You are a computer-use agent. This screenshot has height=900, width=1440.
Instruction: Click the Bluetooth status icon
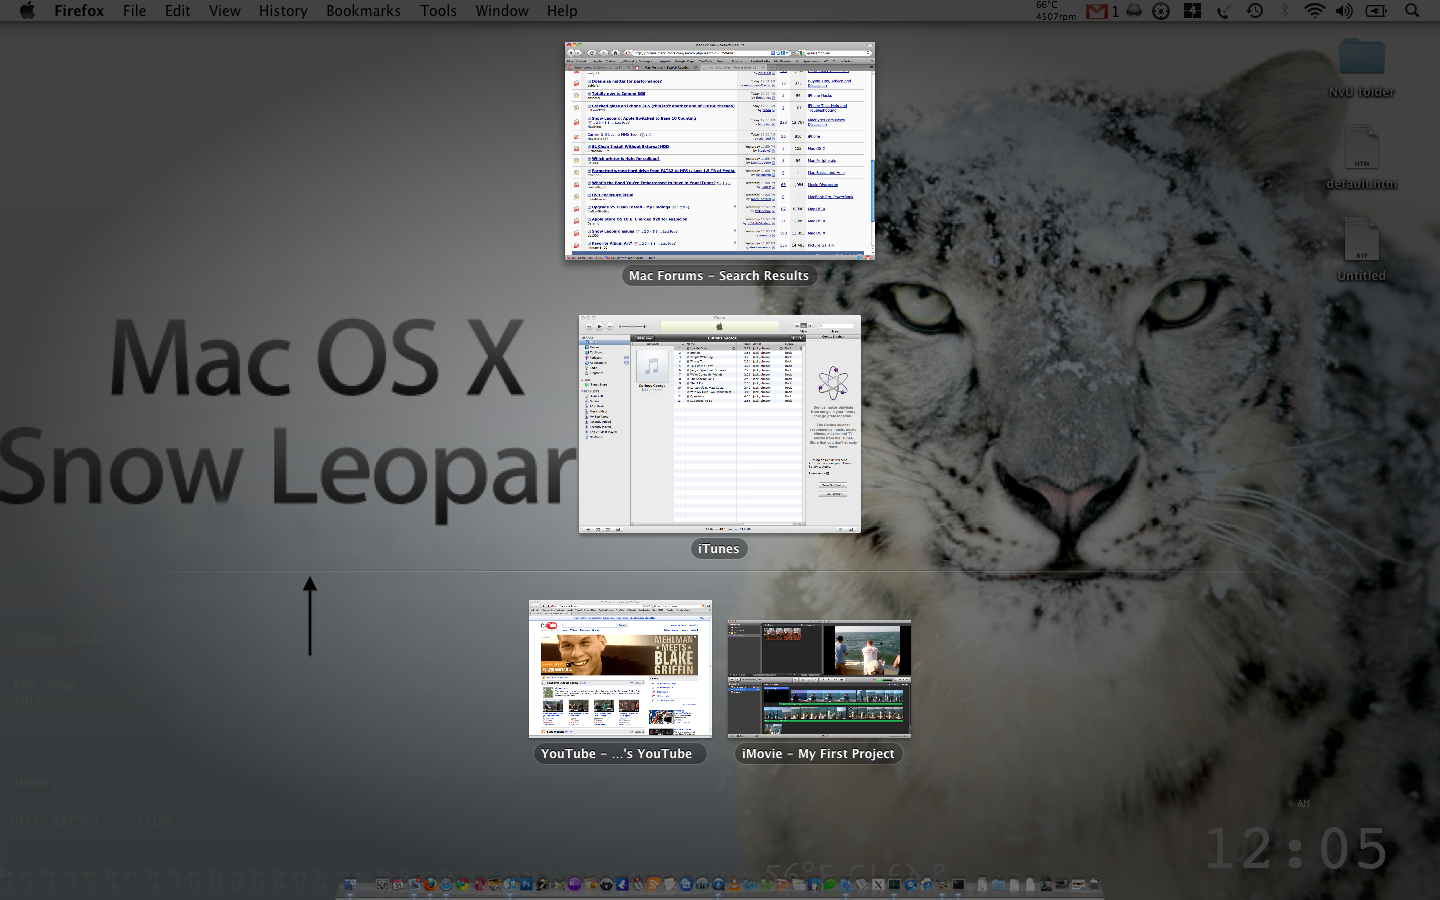click(1284, 11)
